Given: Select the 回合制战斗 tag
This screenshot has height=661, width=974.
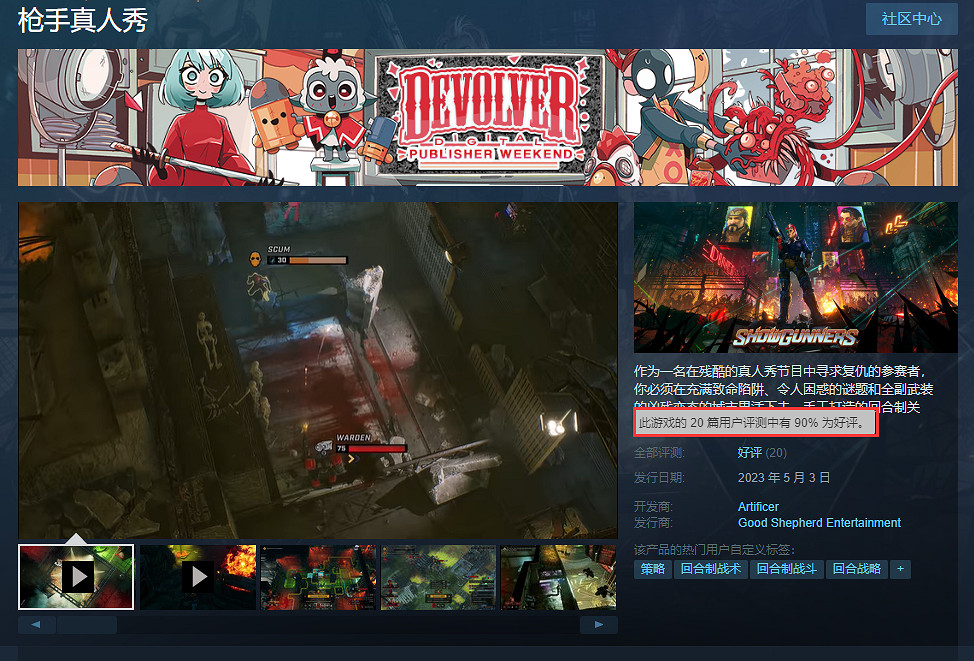Looking at the screenshot, I should [786, 568].
